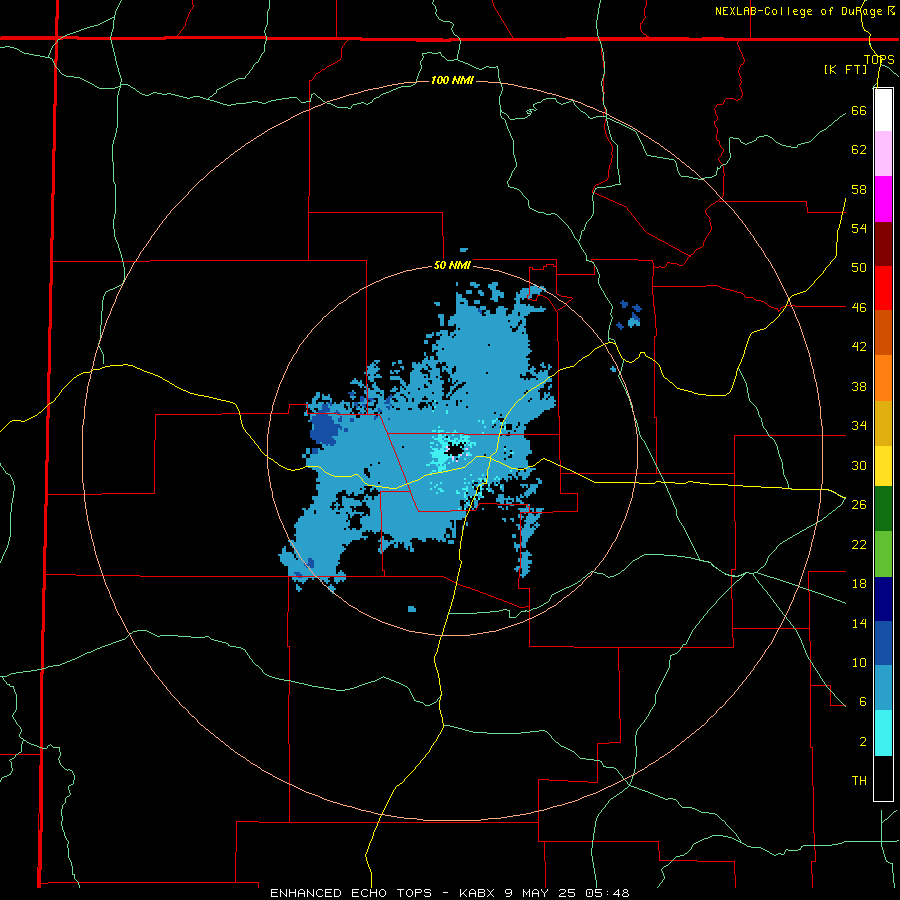Image resolution: width=900 pixels, height=900 pixels.
Task: Click the '46' legend value label
Action: 859,308
